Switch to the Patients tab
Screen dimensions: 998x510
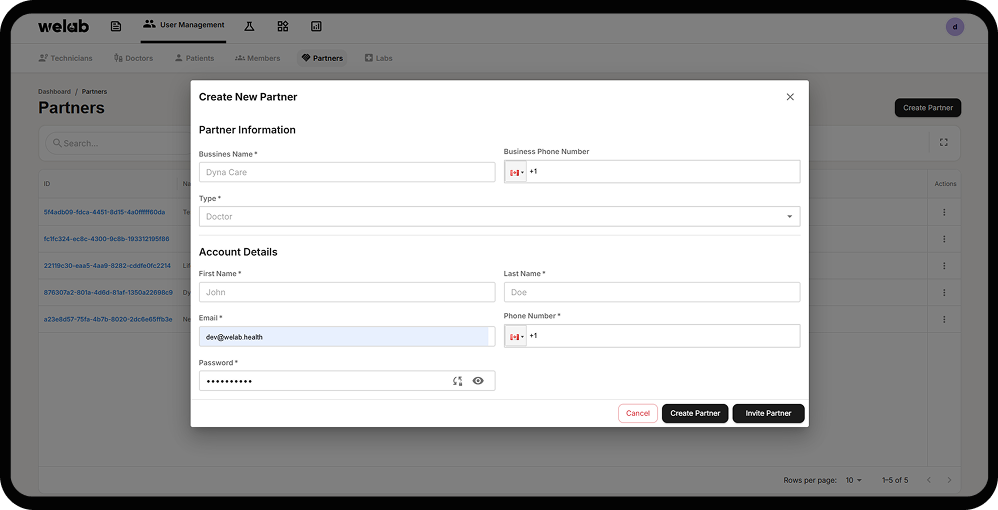click(195, 58)
